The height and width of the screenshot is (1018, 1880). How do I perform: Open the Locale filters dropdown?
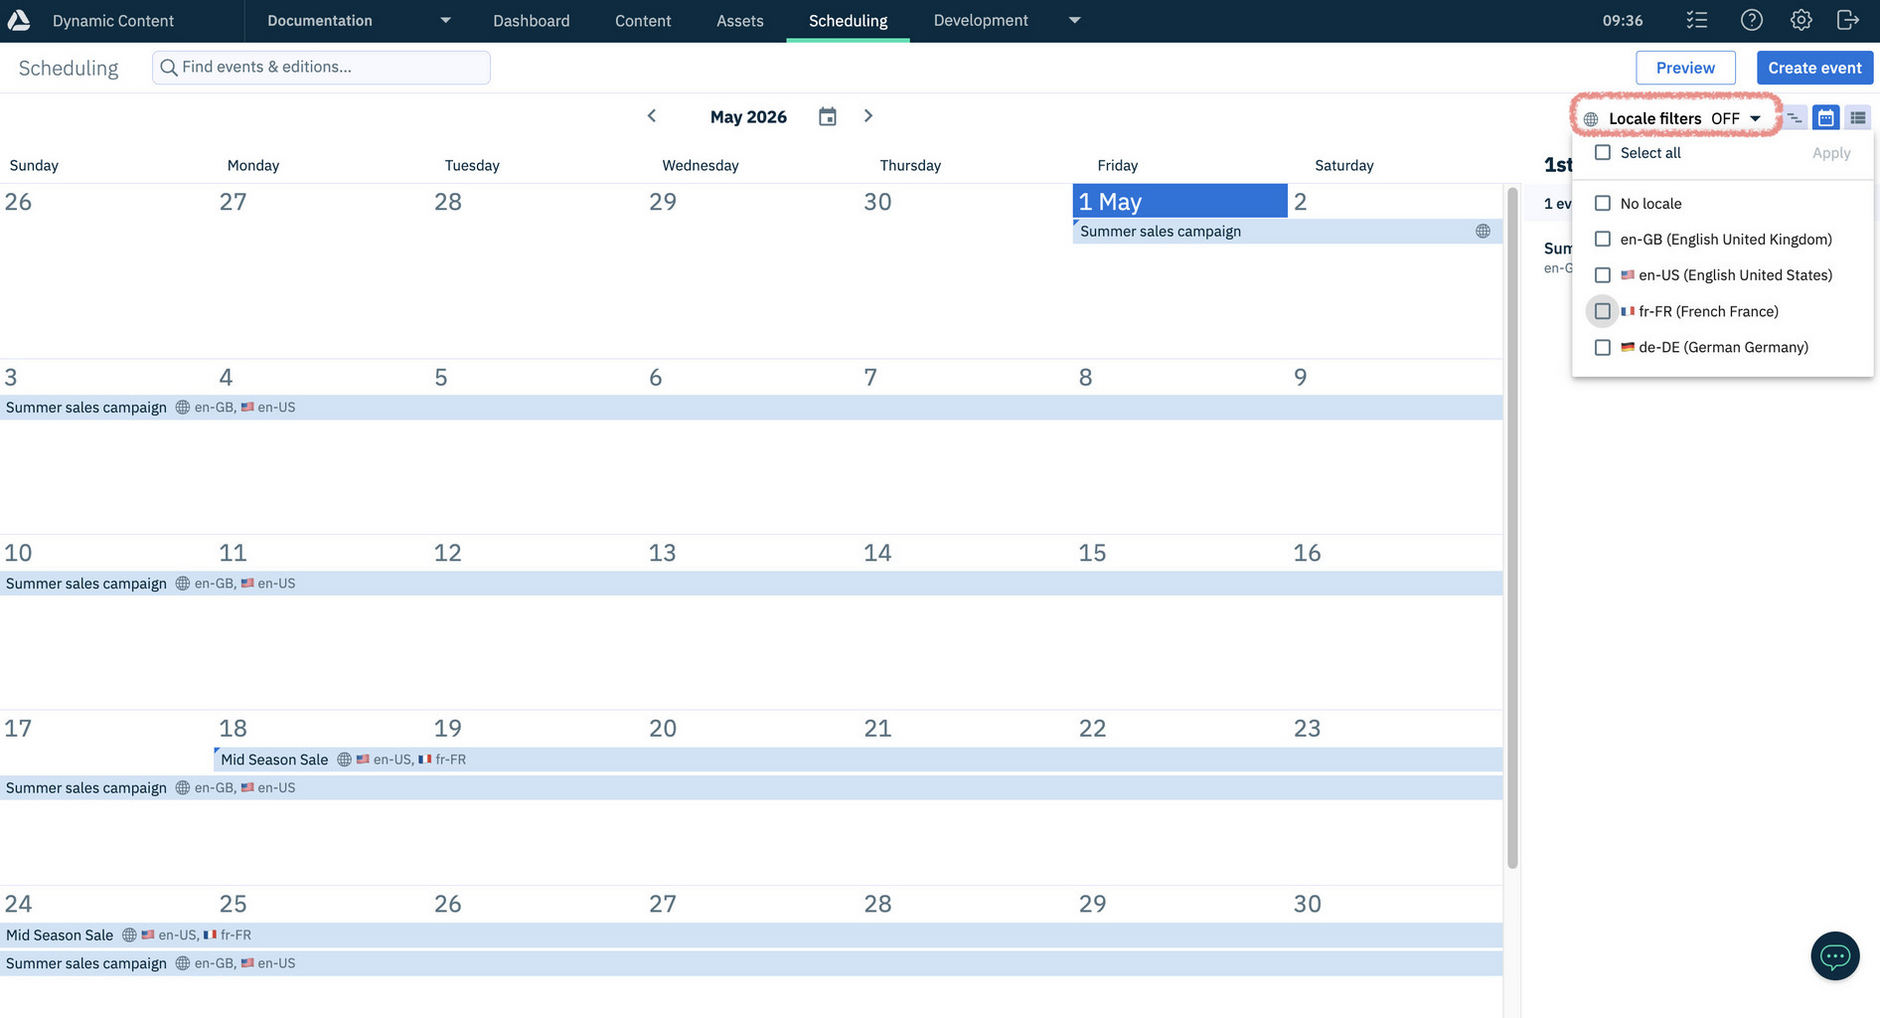1674,117
